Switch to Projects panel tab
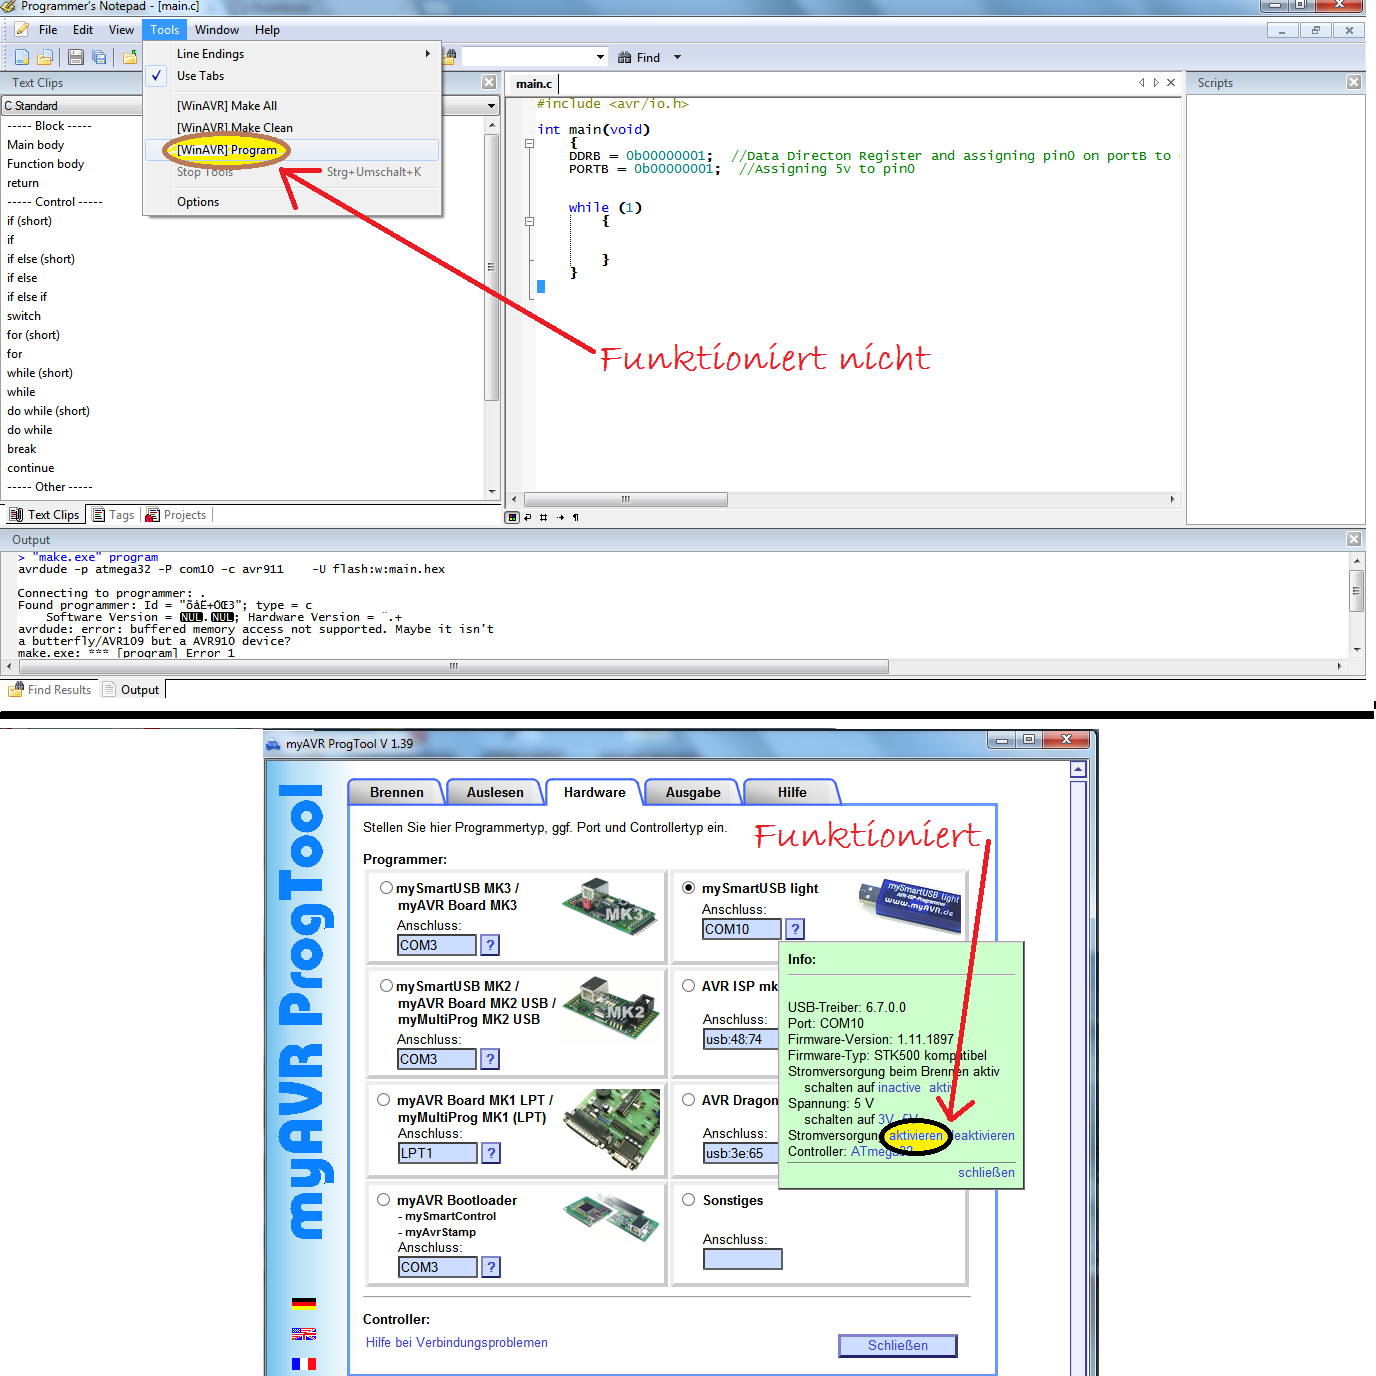This screenshot has width=1376, height=1376. tap(176, 515)
